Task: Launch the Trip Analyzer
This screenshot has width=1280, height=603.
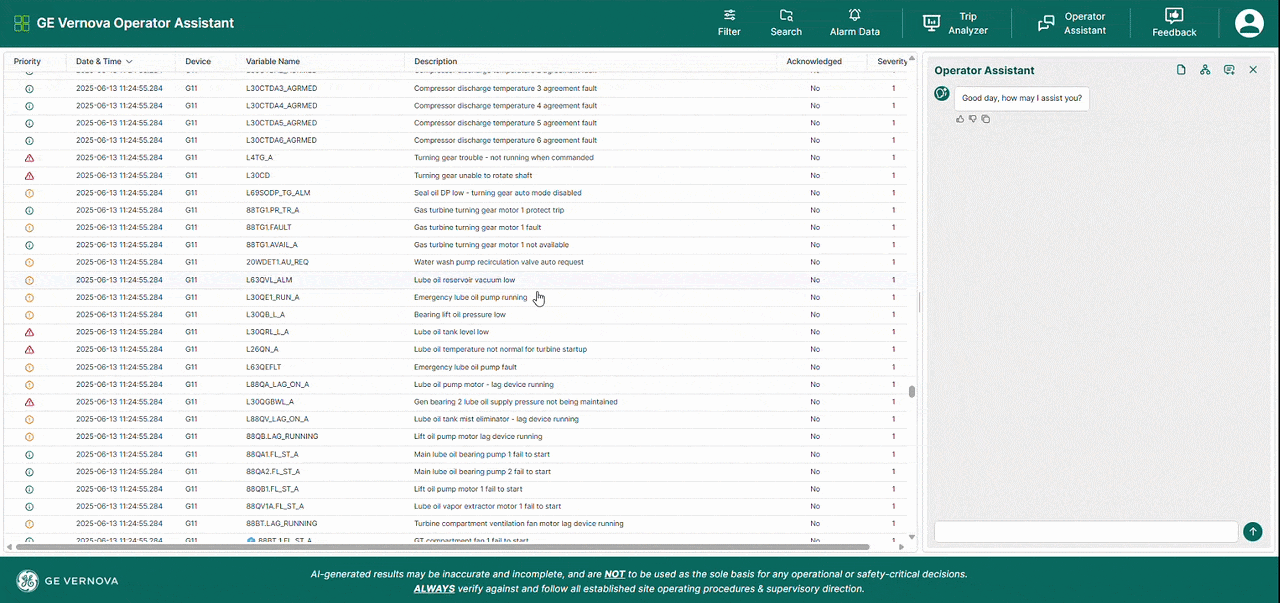Action: pos(955,23)
